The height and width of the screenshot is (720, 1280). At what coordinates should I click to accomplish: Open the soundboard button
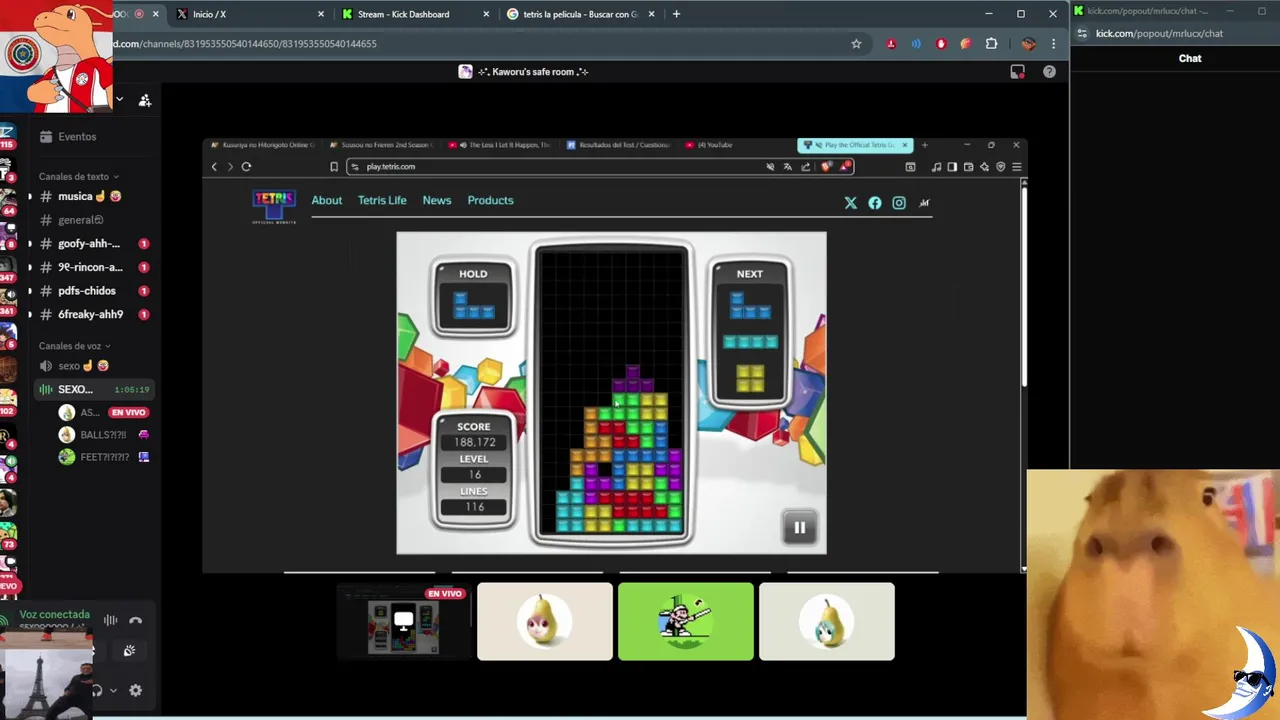pos(129,651)
